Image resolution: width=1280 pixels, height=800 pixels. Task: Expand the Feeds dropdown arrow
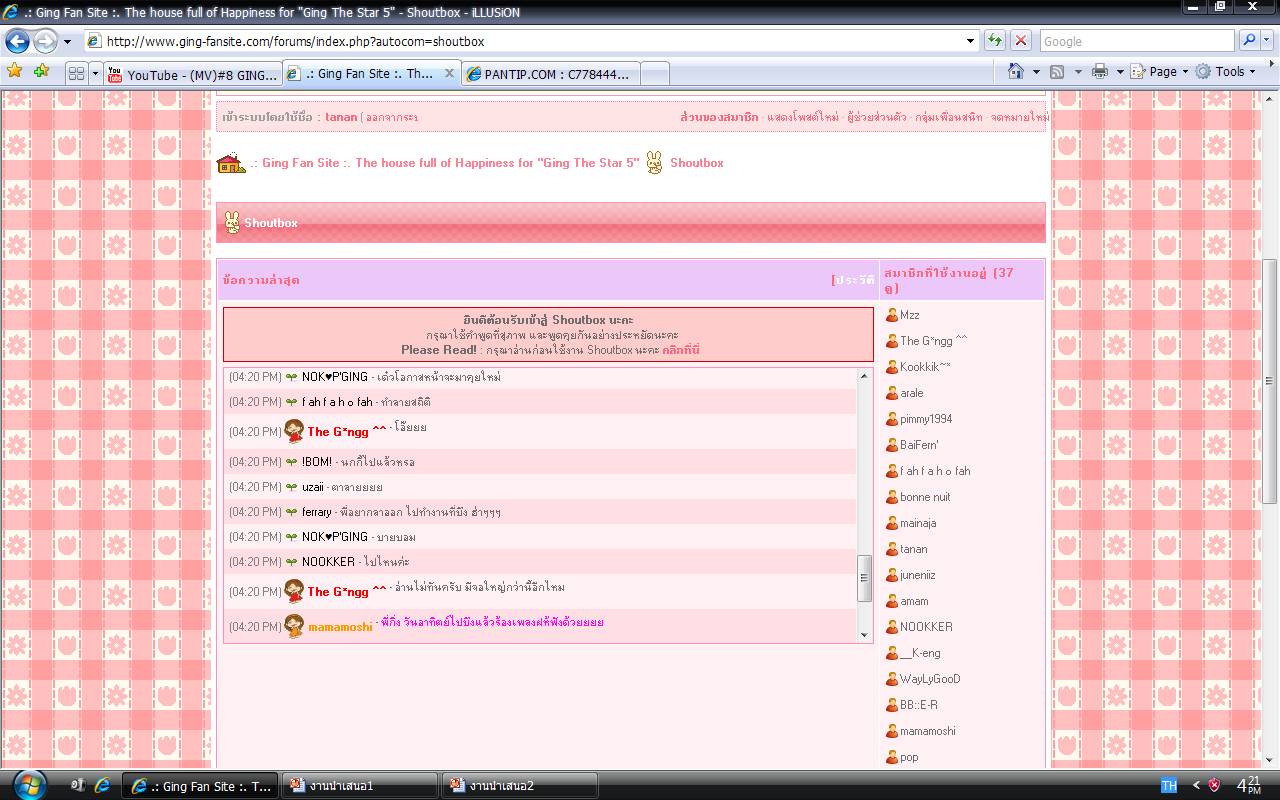coord(1076,72)
